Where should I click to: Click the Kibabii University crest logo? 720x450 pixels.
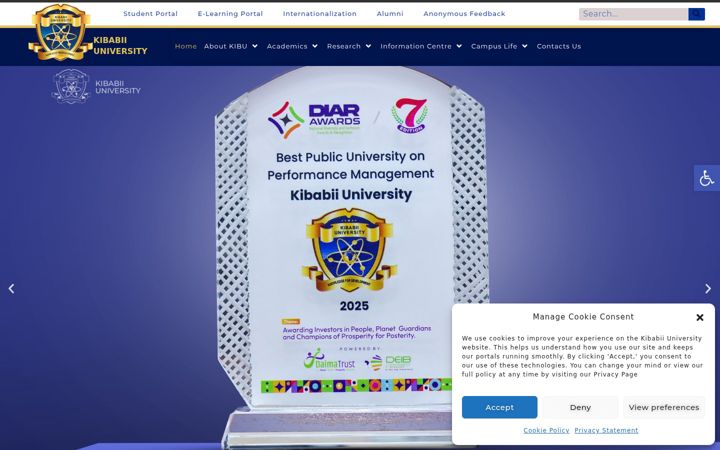(60, 32)
